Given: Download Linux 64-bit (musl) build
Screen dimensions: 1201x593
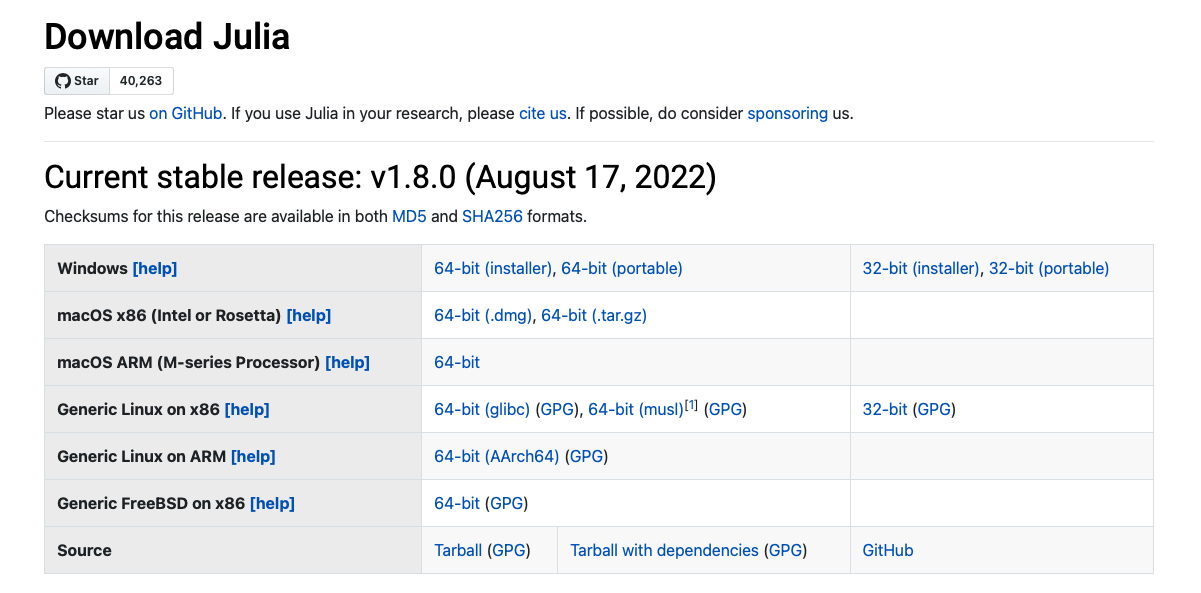Looking at the screenshot, I should click(636, 409).
